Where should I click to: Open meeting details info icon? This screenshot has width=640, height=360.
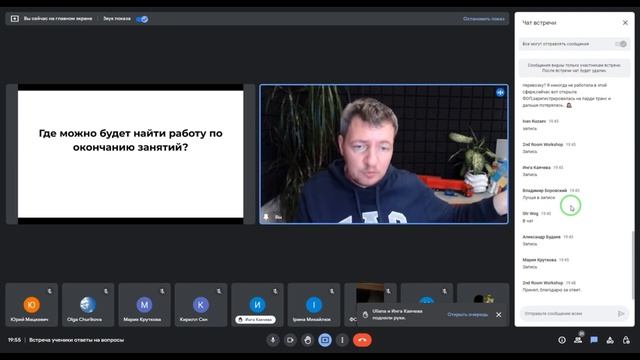[562, 340]
